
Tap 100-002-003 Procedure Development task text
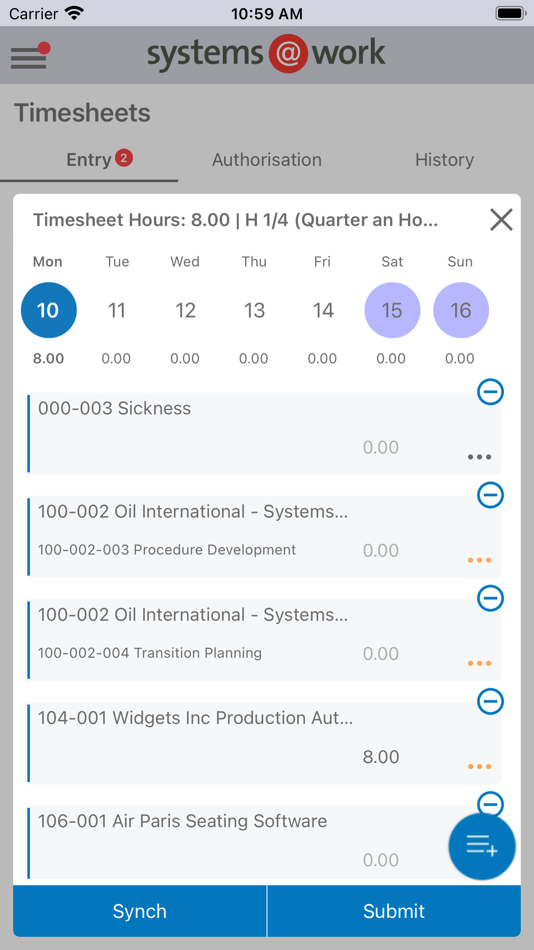167,550
